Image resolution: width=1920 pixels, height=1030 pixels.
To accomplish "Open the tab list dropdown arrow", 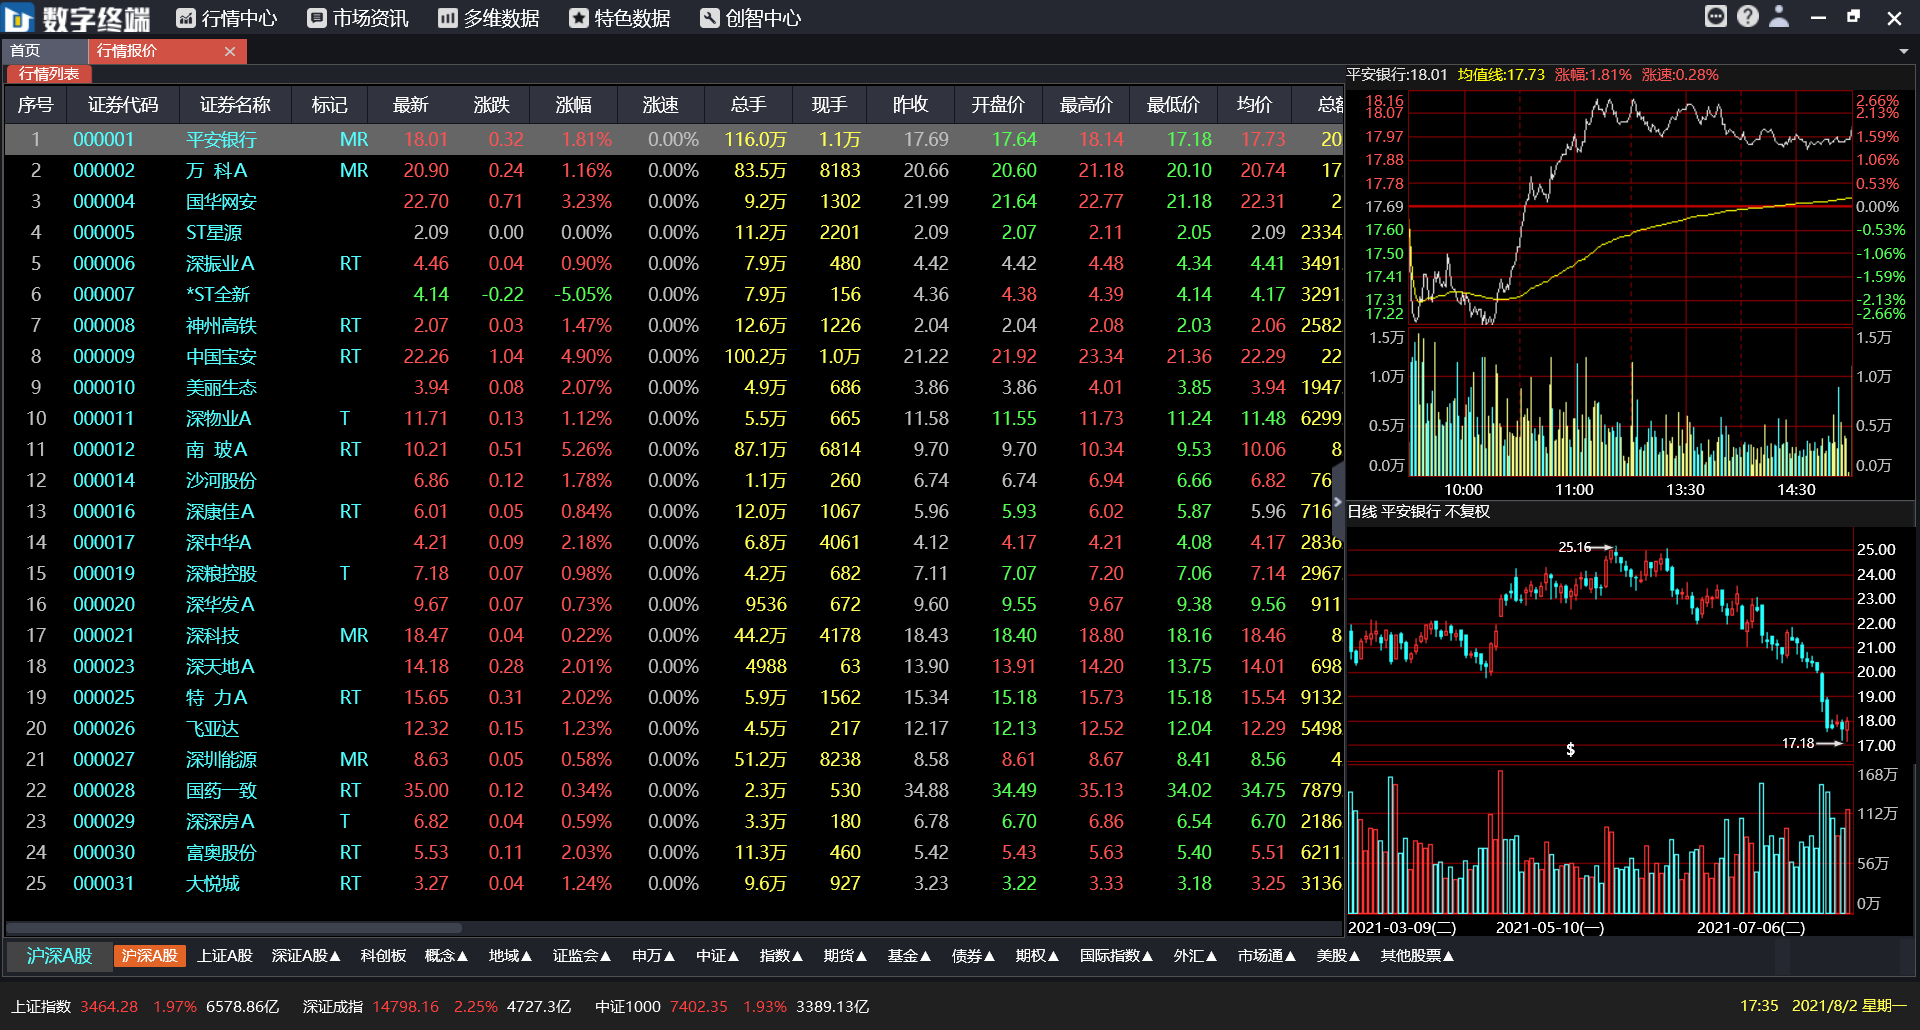I will 1903,51.
